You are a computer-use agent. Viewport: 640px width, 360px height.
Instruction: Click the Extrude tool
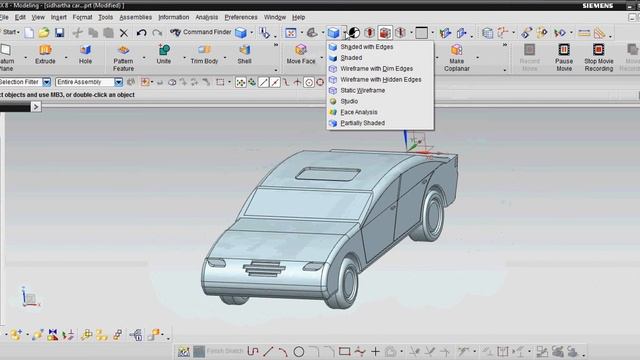(45, 55)
